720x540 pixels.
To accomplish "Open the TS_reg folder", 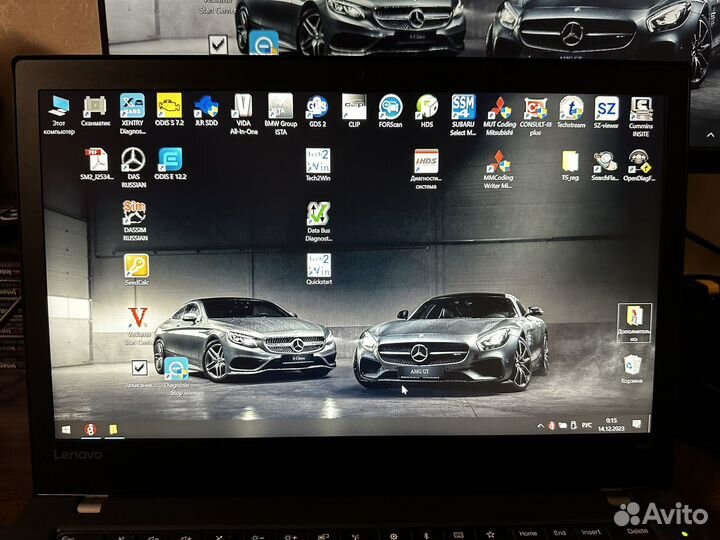I will 570,166.
